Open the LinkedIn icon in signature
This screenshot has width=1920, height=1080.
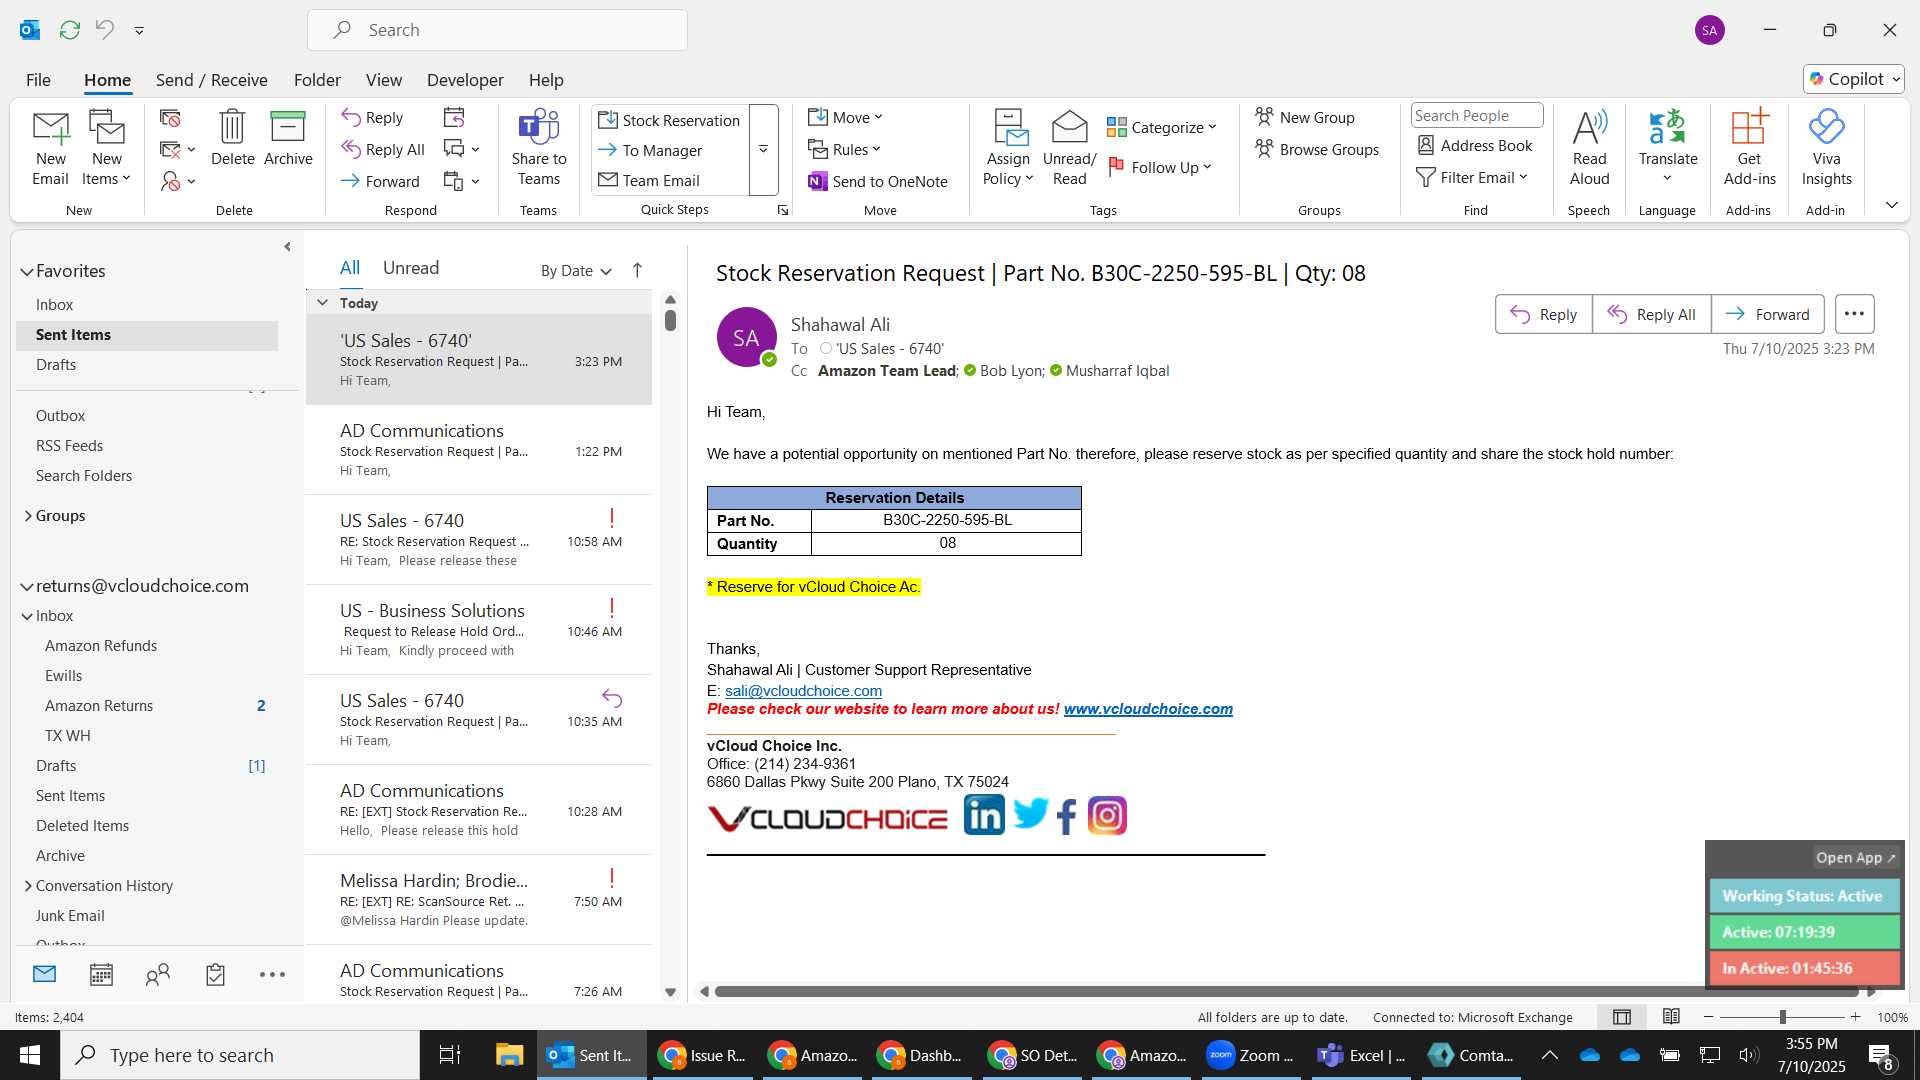[984, 815]
